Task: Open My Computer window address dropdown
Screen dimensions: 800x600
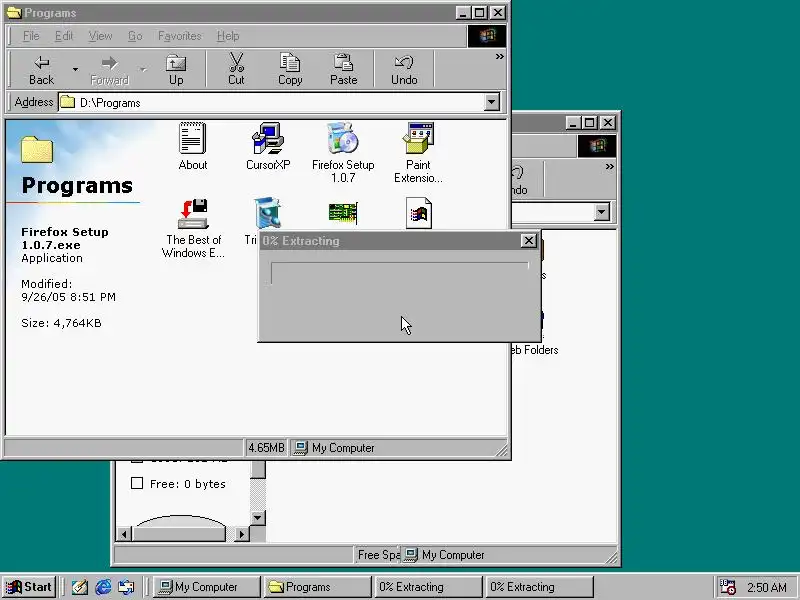Action: (x=602, y=212)
